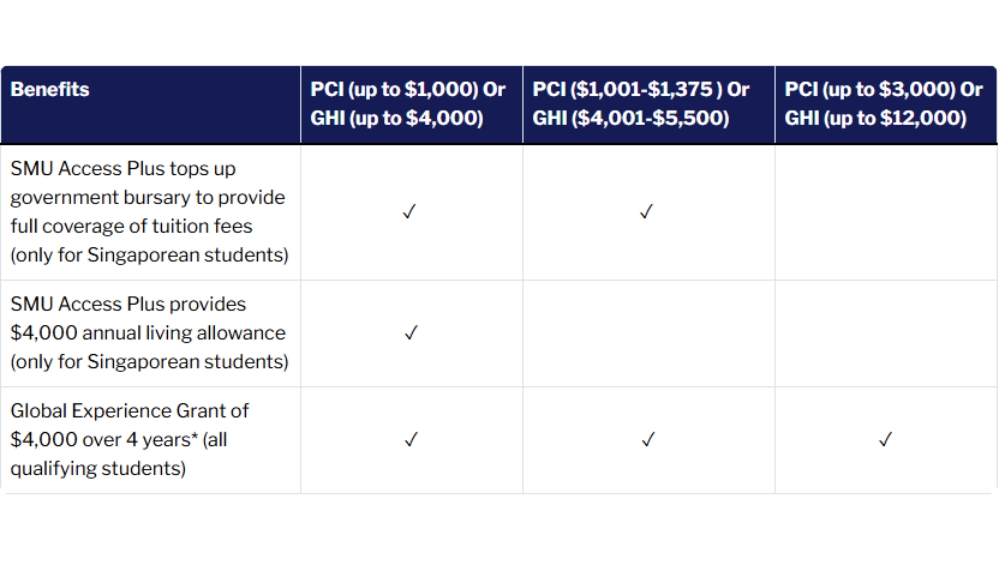Click the "qualifying students)" text line

98,469
